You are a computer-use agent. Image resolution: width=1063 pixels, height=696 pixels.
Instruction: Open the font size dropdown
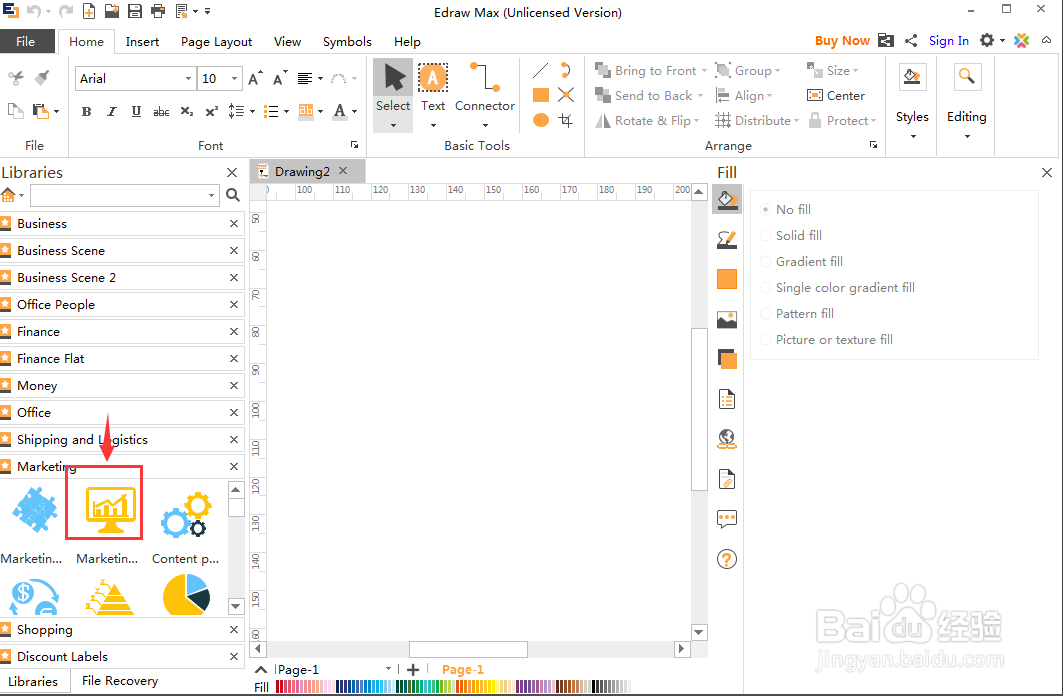click(235, 79)
